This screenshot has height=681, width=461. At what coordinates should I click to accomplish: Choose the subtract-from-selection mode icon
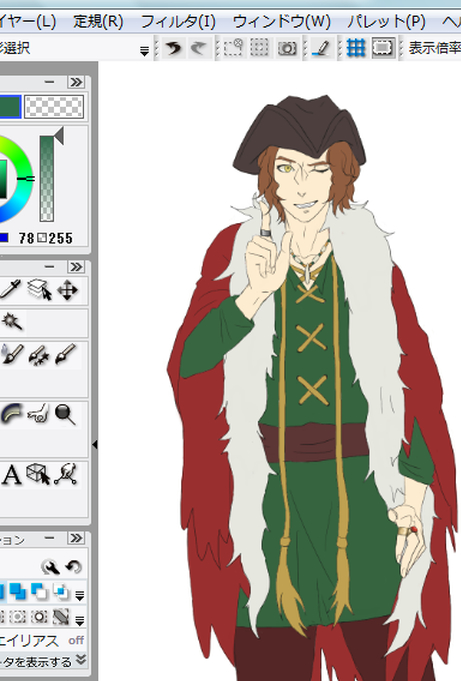click(39, 591)
